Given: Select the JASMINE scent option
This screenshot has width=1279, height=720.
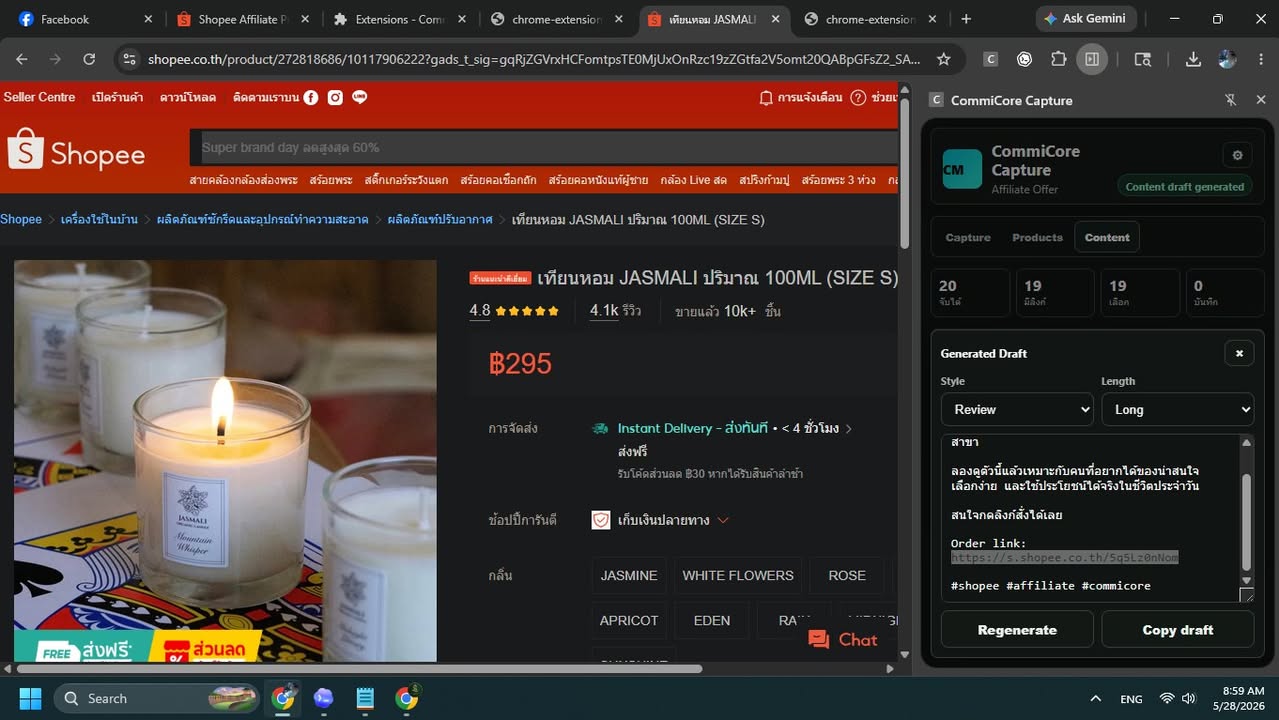Looking at the screenshot, I should click(629, 576).
